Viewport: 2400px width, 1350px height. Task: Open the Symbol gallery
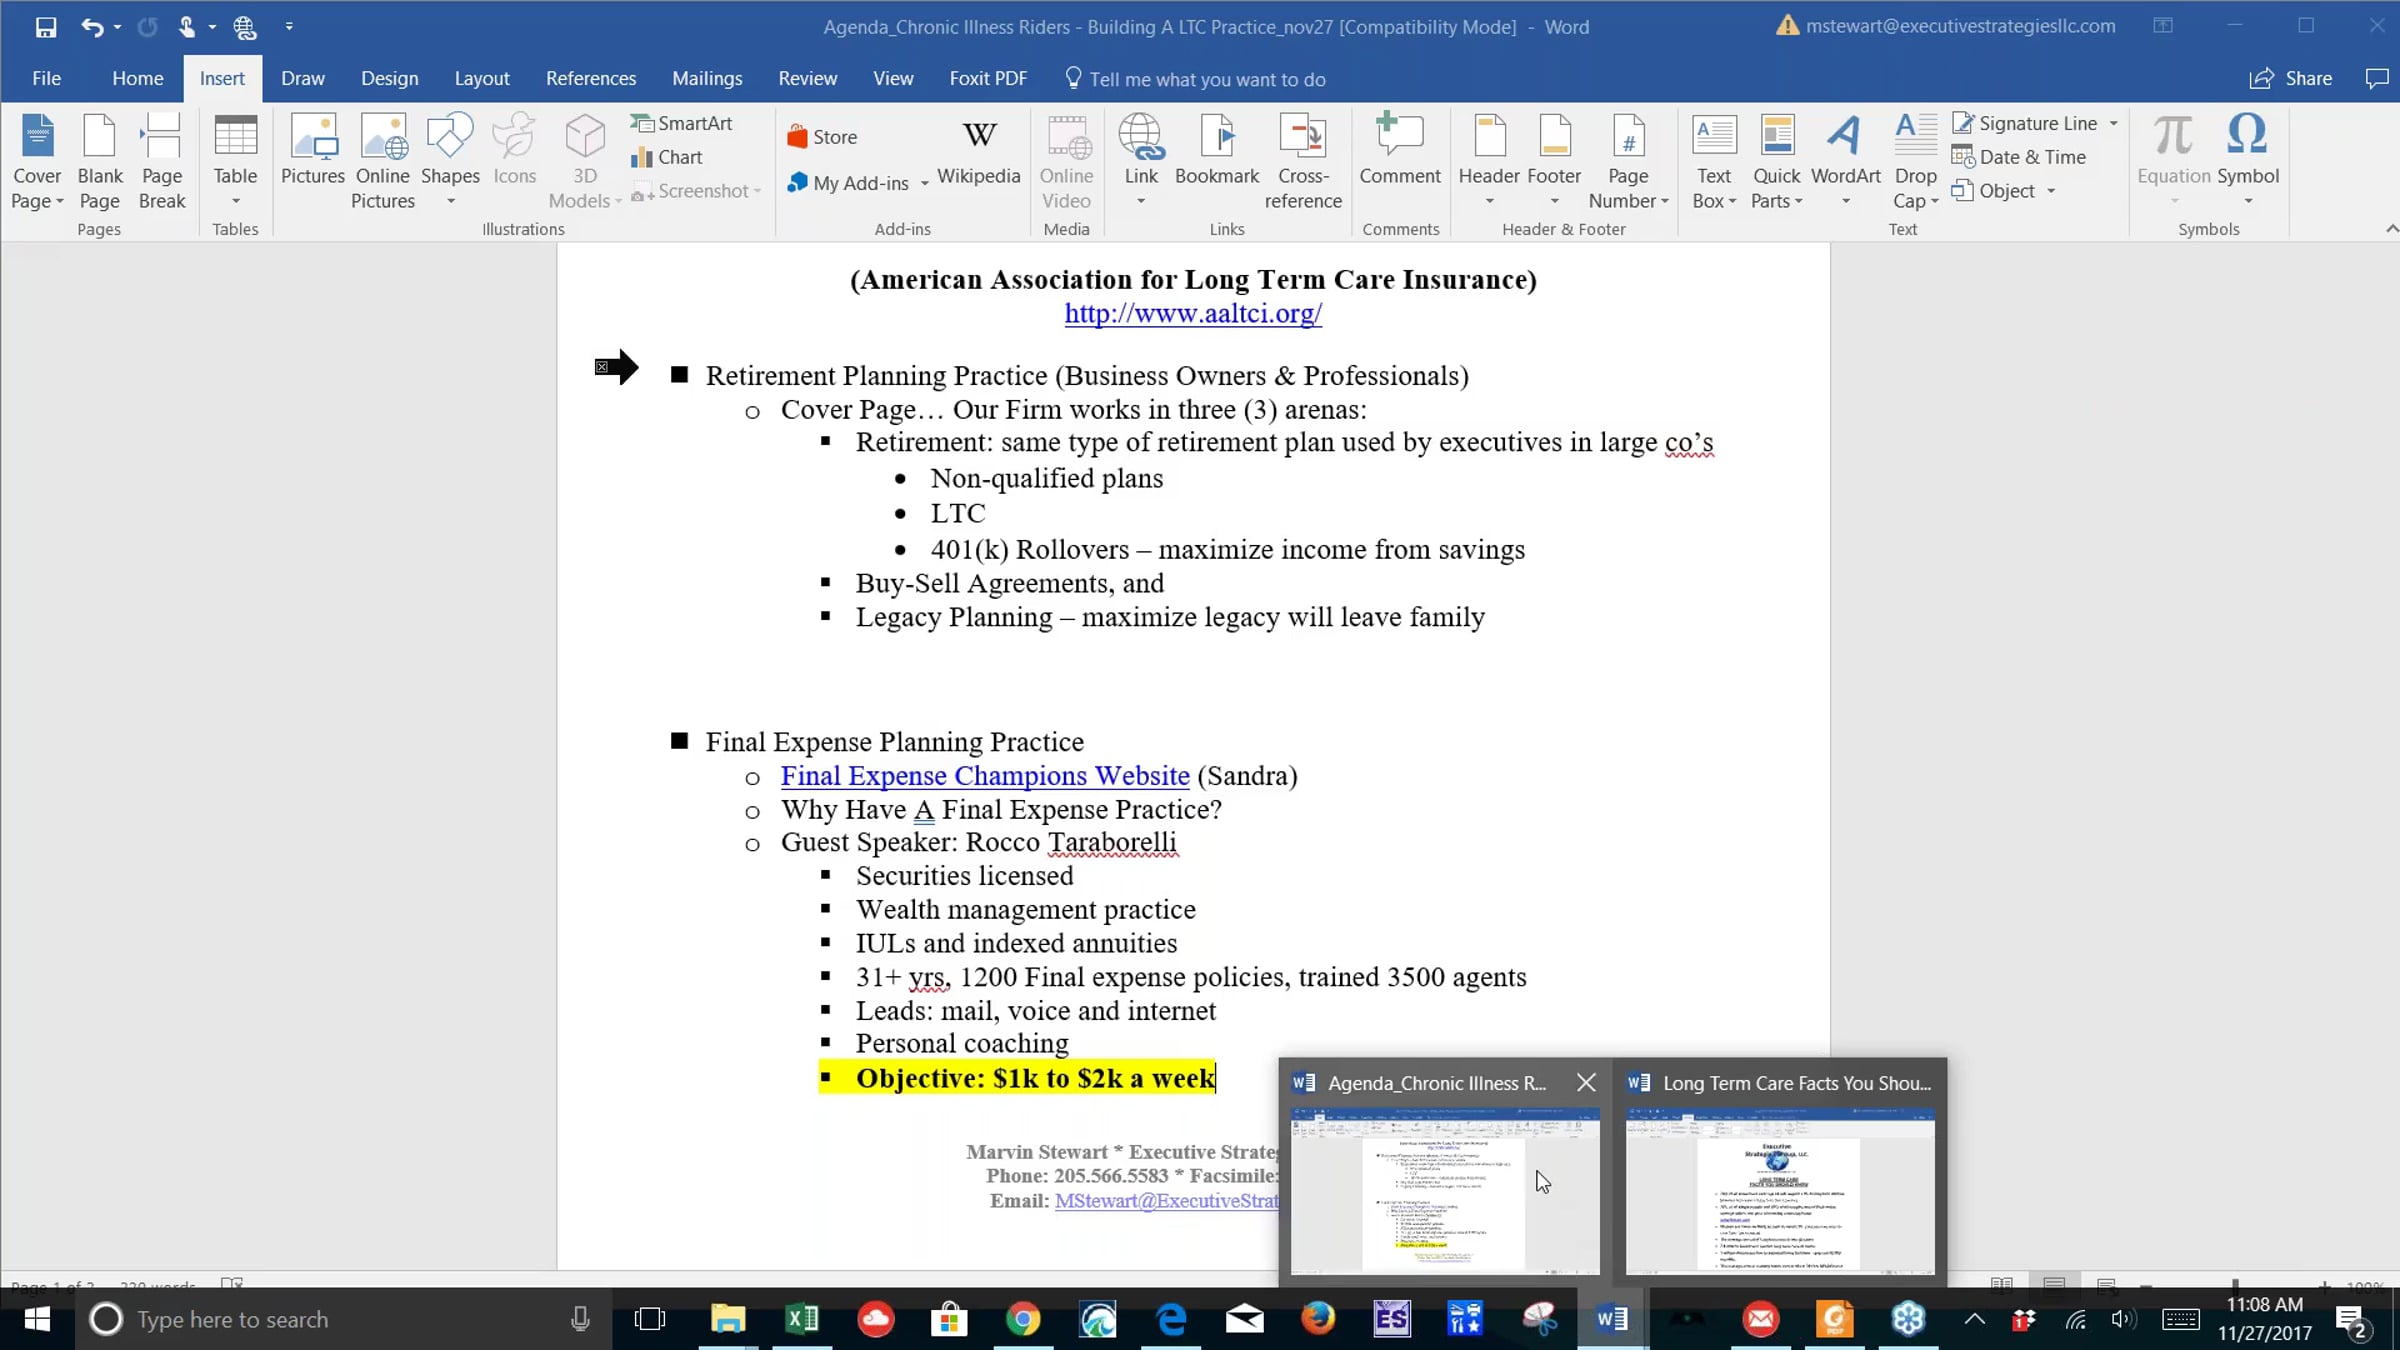pos(2247,162)
